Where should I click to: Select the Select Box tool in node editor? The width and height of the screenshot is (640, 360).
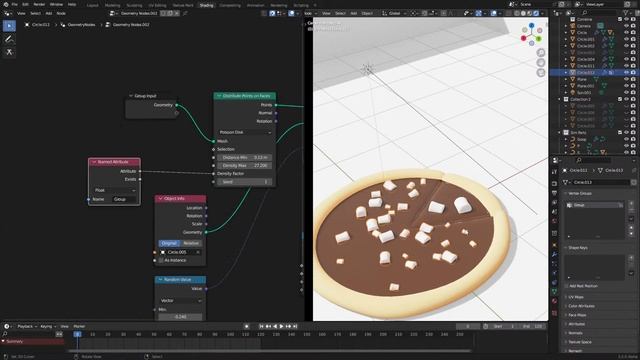[x=9, y=26]
